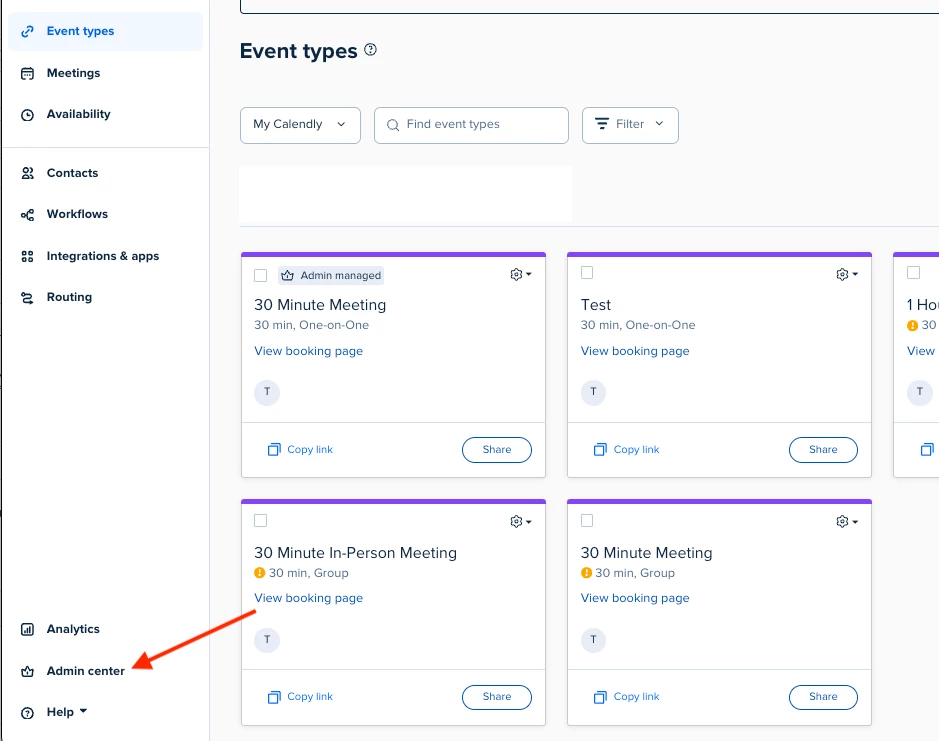View booking page for 30 Minute In-Person Meeting
This screenshot has height=741, width=939.
tap(308, 598)
